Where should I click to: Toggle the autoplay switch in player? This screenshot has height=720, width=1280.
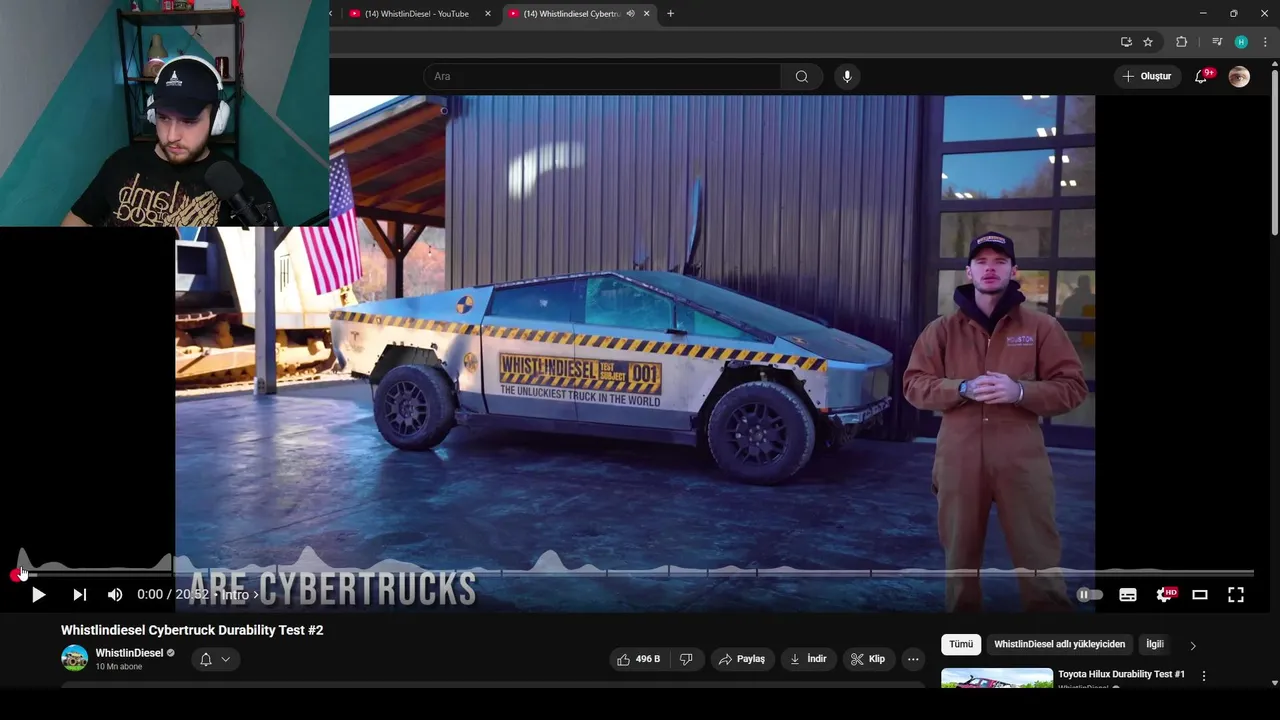coord(1089,595)
